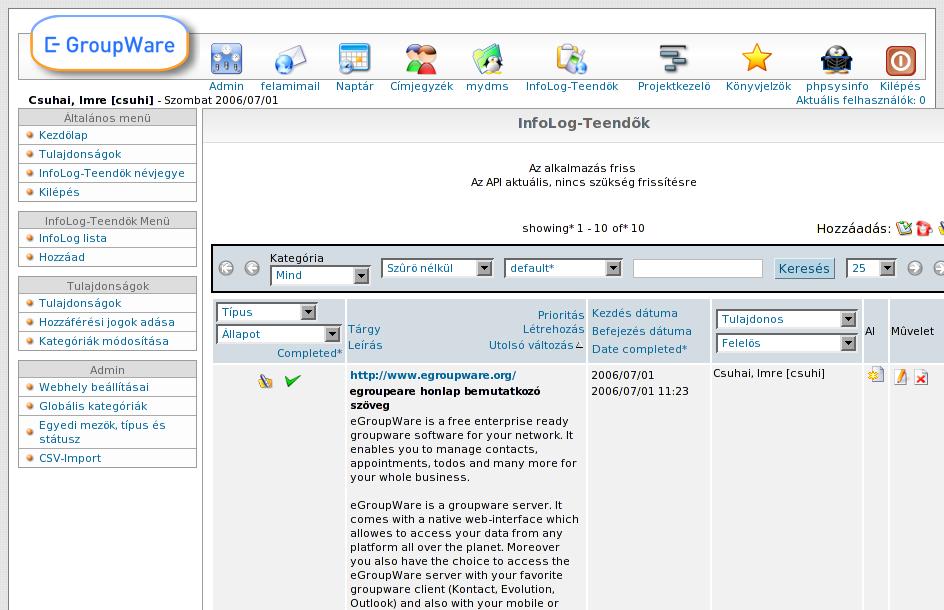This screenshot has height=610, width=944.
Task: Click 'Csuhai, Imre [csuhi]' owner cell
Action: [x=769, y=373]
